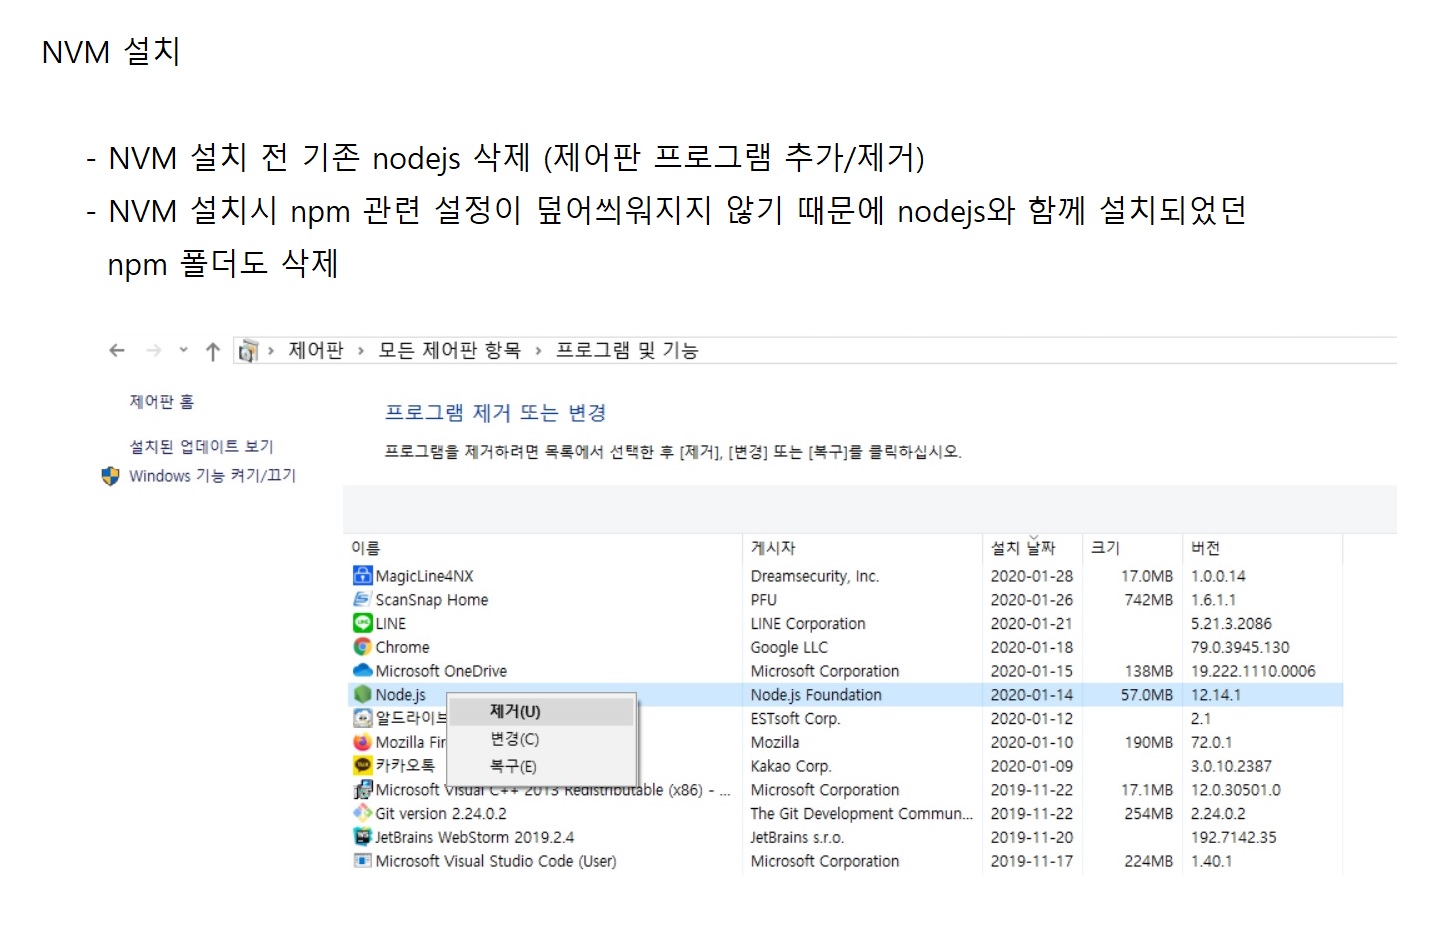Screen dimensions: 1444x936
Task: Select the JetBrains WebStorm icon
Action: tap(362, 837)
